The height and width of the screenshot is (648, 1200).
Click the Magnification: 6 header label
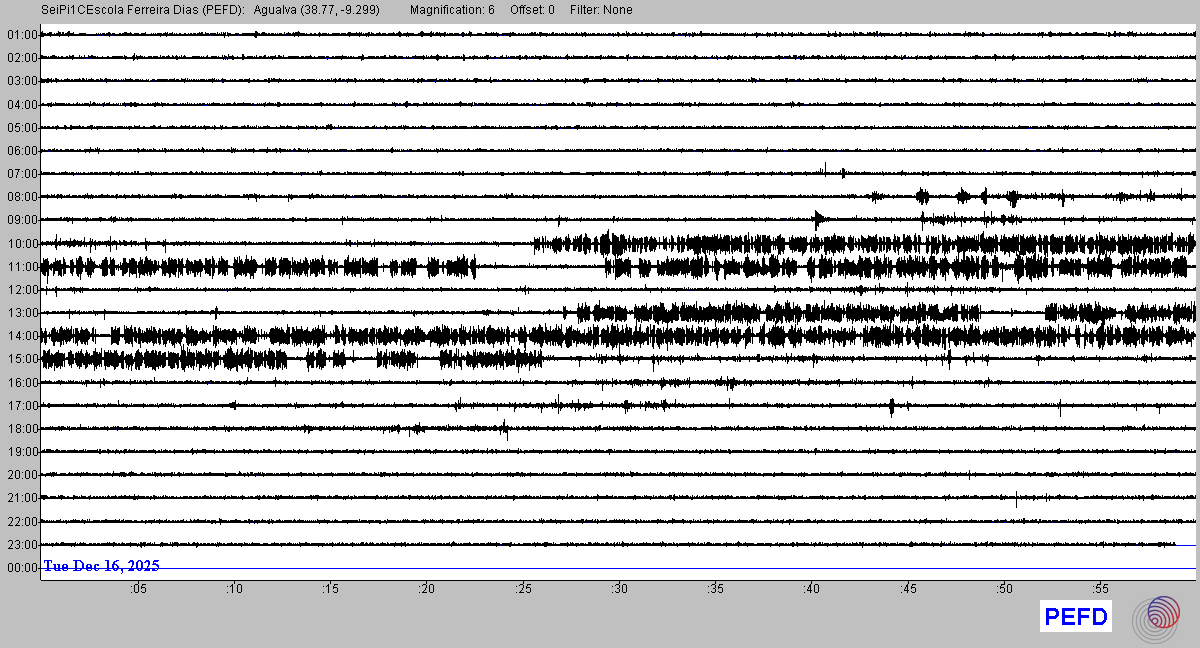tap(452, 10)
